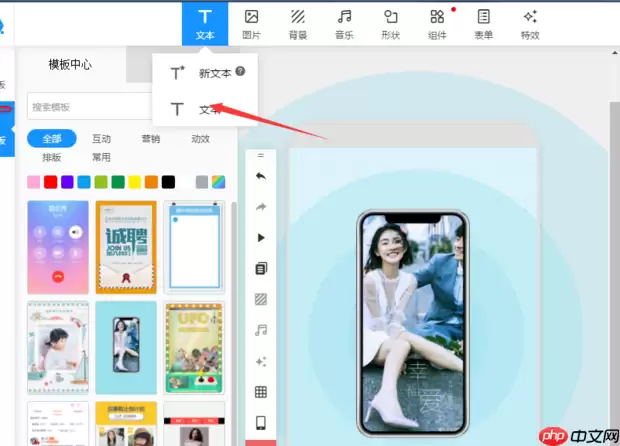Focus the 搜索模板 search field

(x=90, y=106)
